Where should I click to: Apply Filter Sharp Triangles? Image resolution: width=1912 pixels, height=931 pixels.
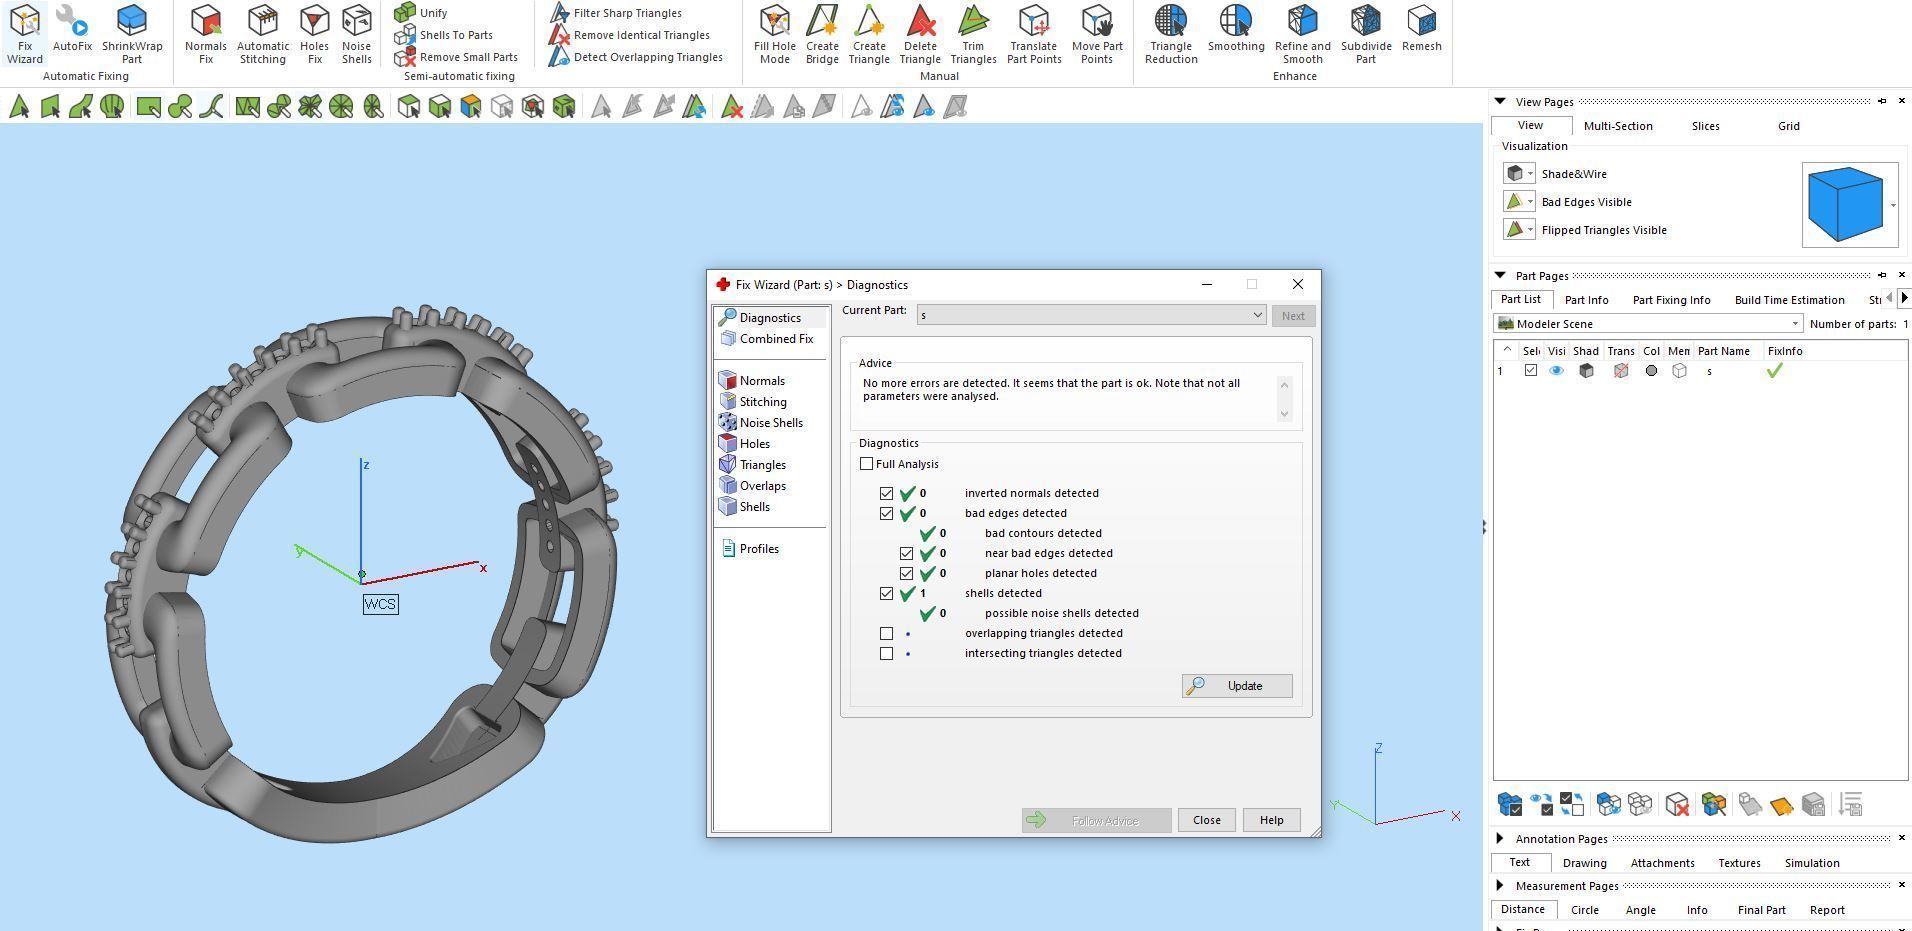615,13
